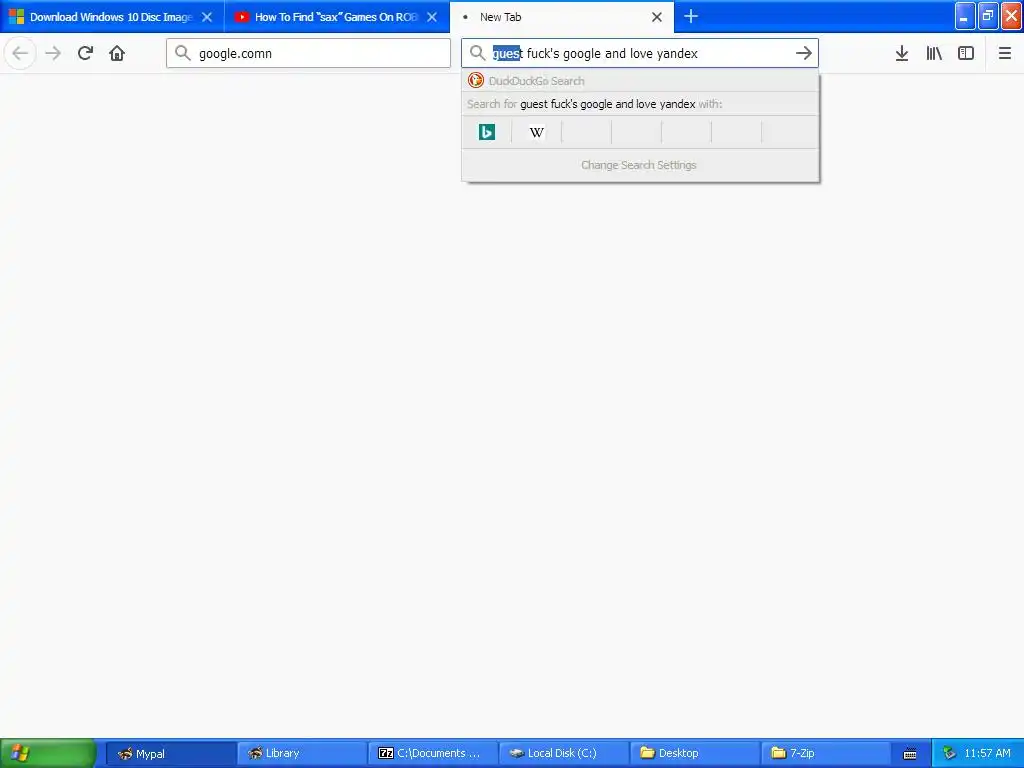1024x768 pixels.
Task: Open the hamburger application menu
Action: [1004, 53]
